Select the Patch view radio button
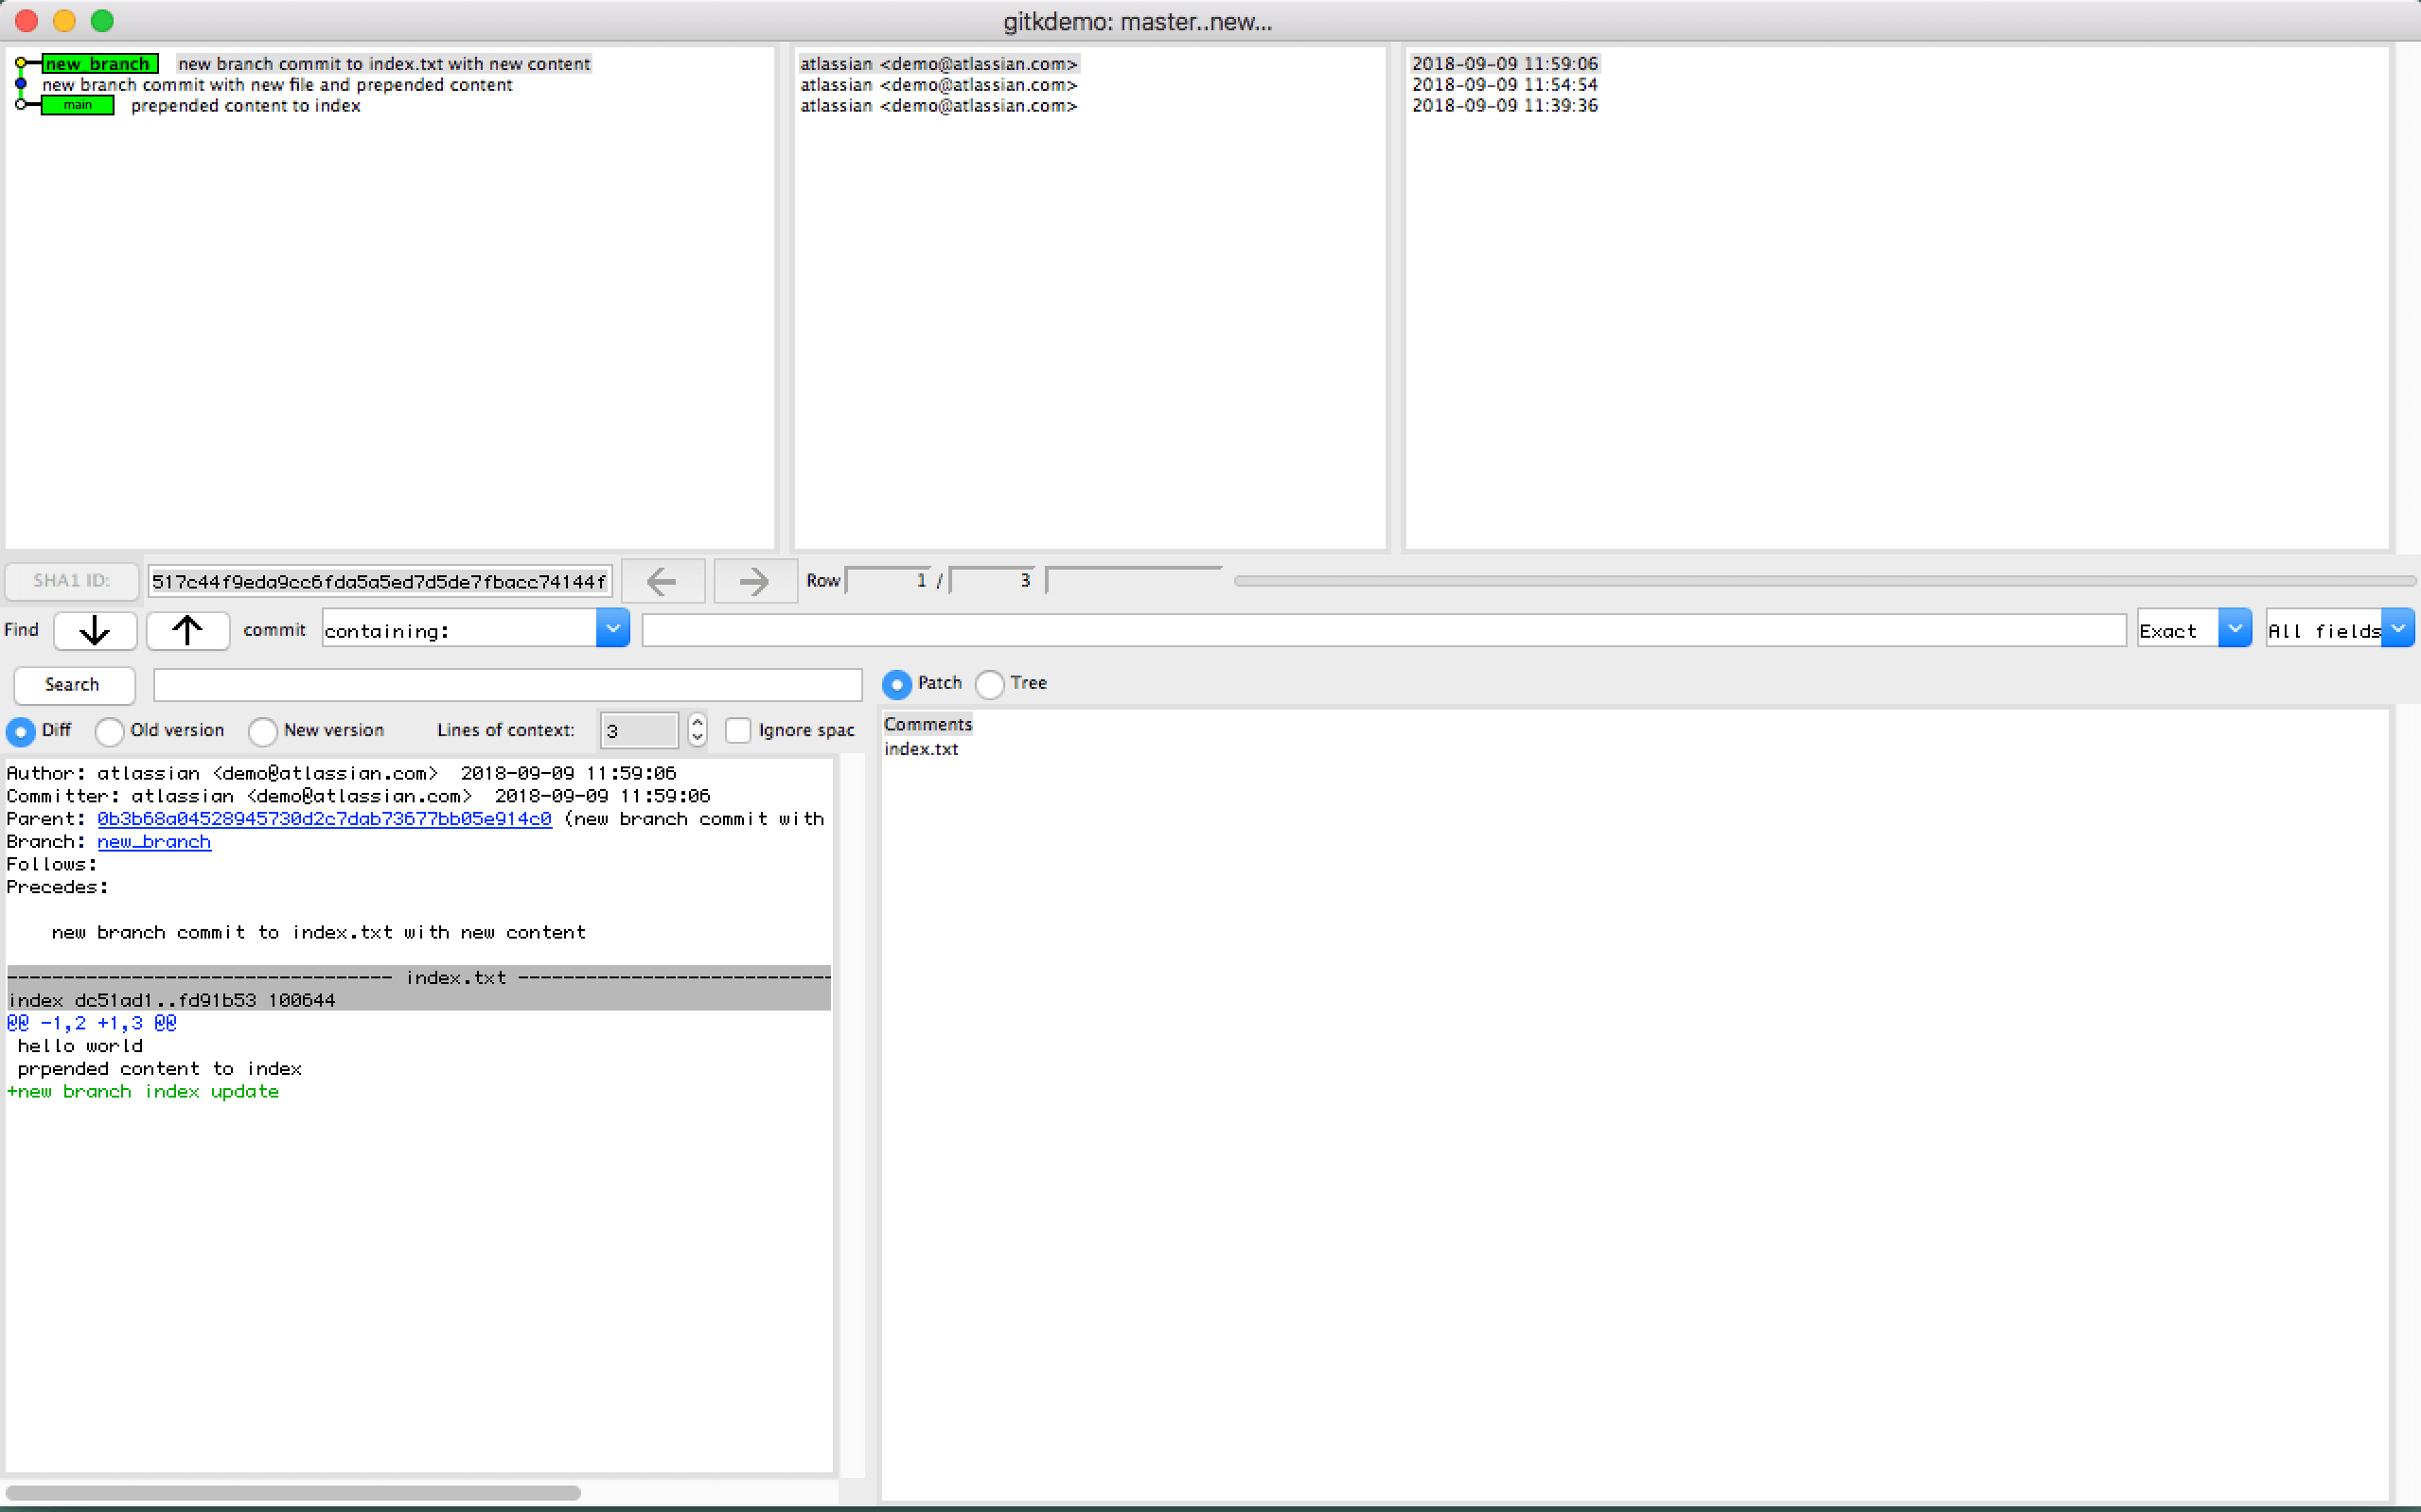Viewport: 2421px width, 1512px height. [x=899, y=683]
